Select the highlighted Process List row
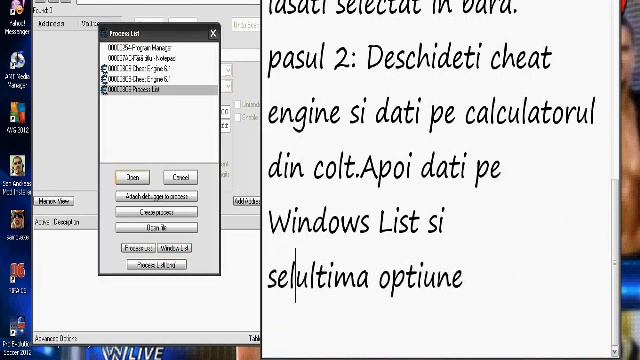The height and width of the screenshot is (360, 640). point(159,89)
